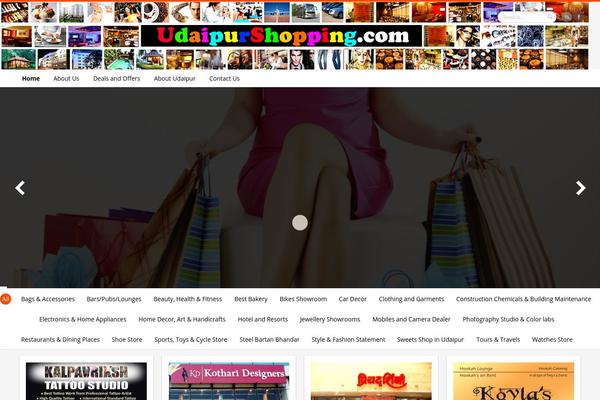This screenshot has height=400, width=600.
Task: Open the Steel Bartan Bhandar category
Action: (269, 340)
